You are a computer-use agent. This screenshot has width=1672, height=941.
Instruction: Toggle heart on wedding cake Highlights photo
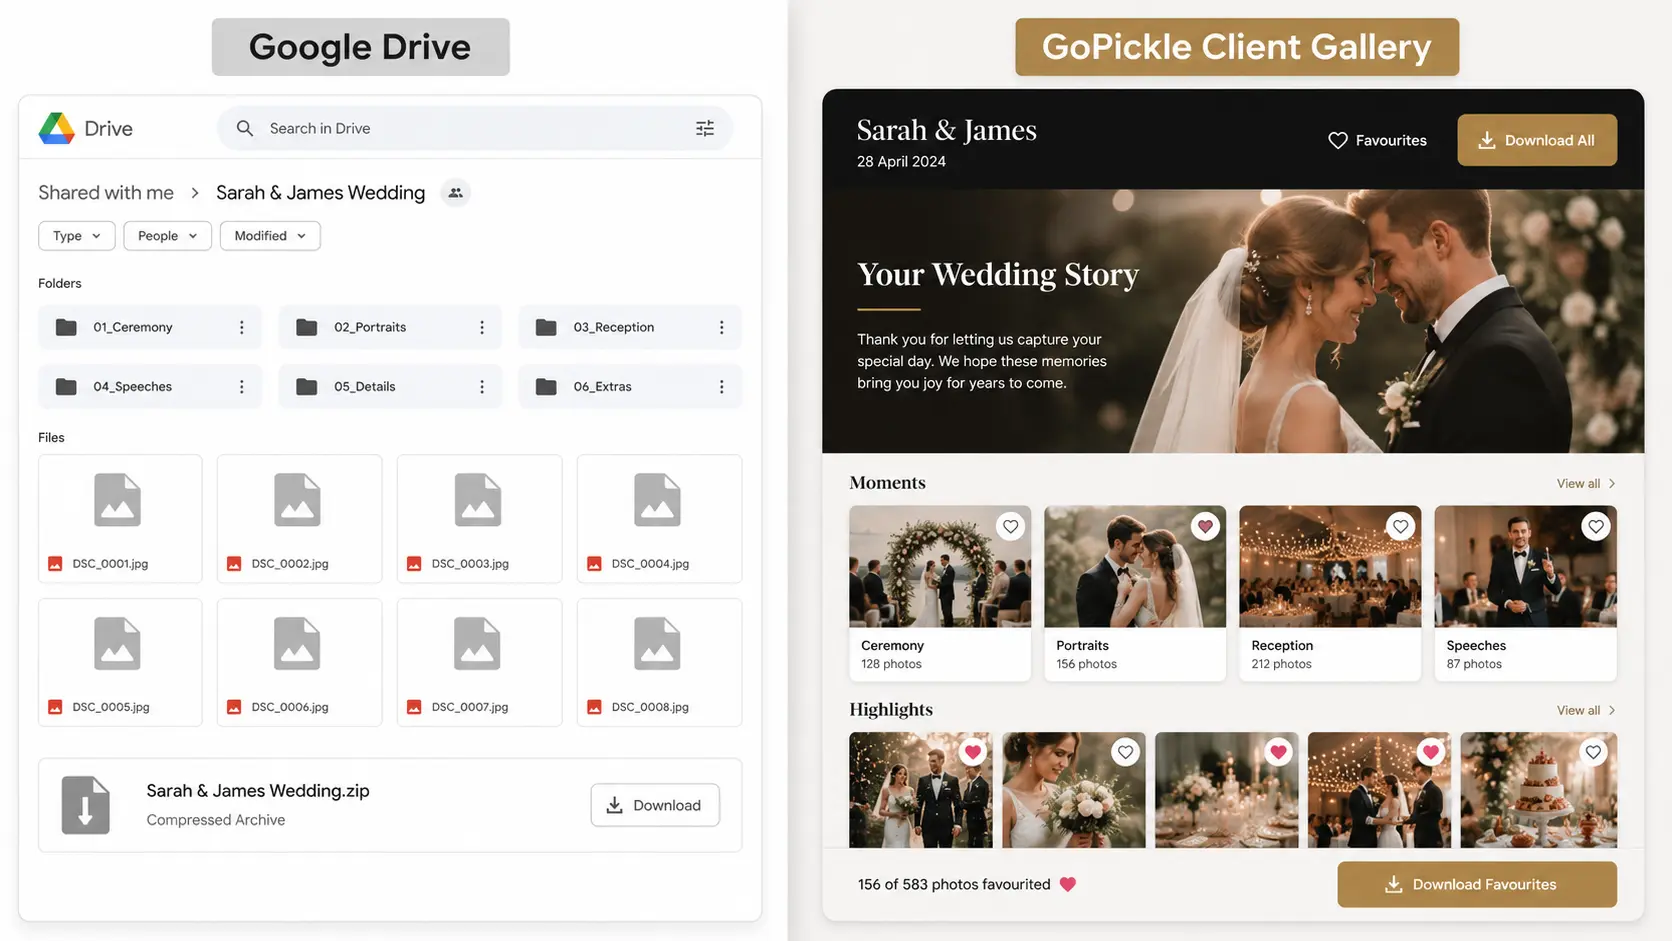pos(1593,752)
